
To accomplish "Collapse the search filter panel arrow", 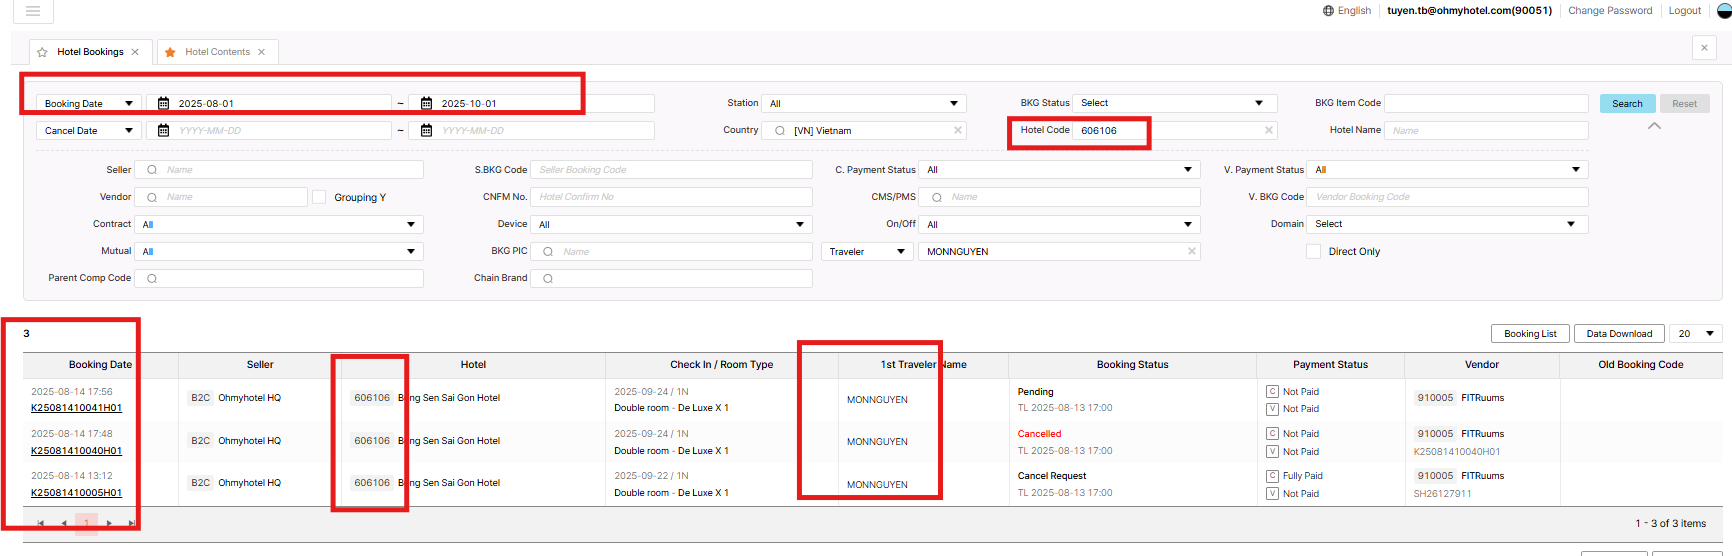I will tap(1654, 126).
